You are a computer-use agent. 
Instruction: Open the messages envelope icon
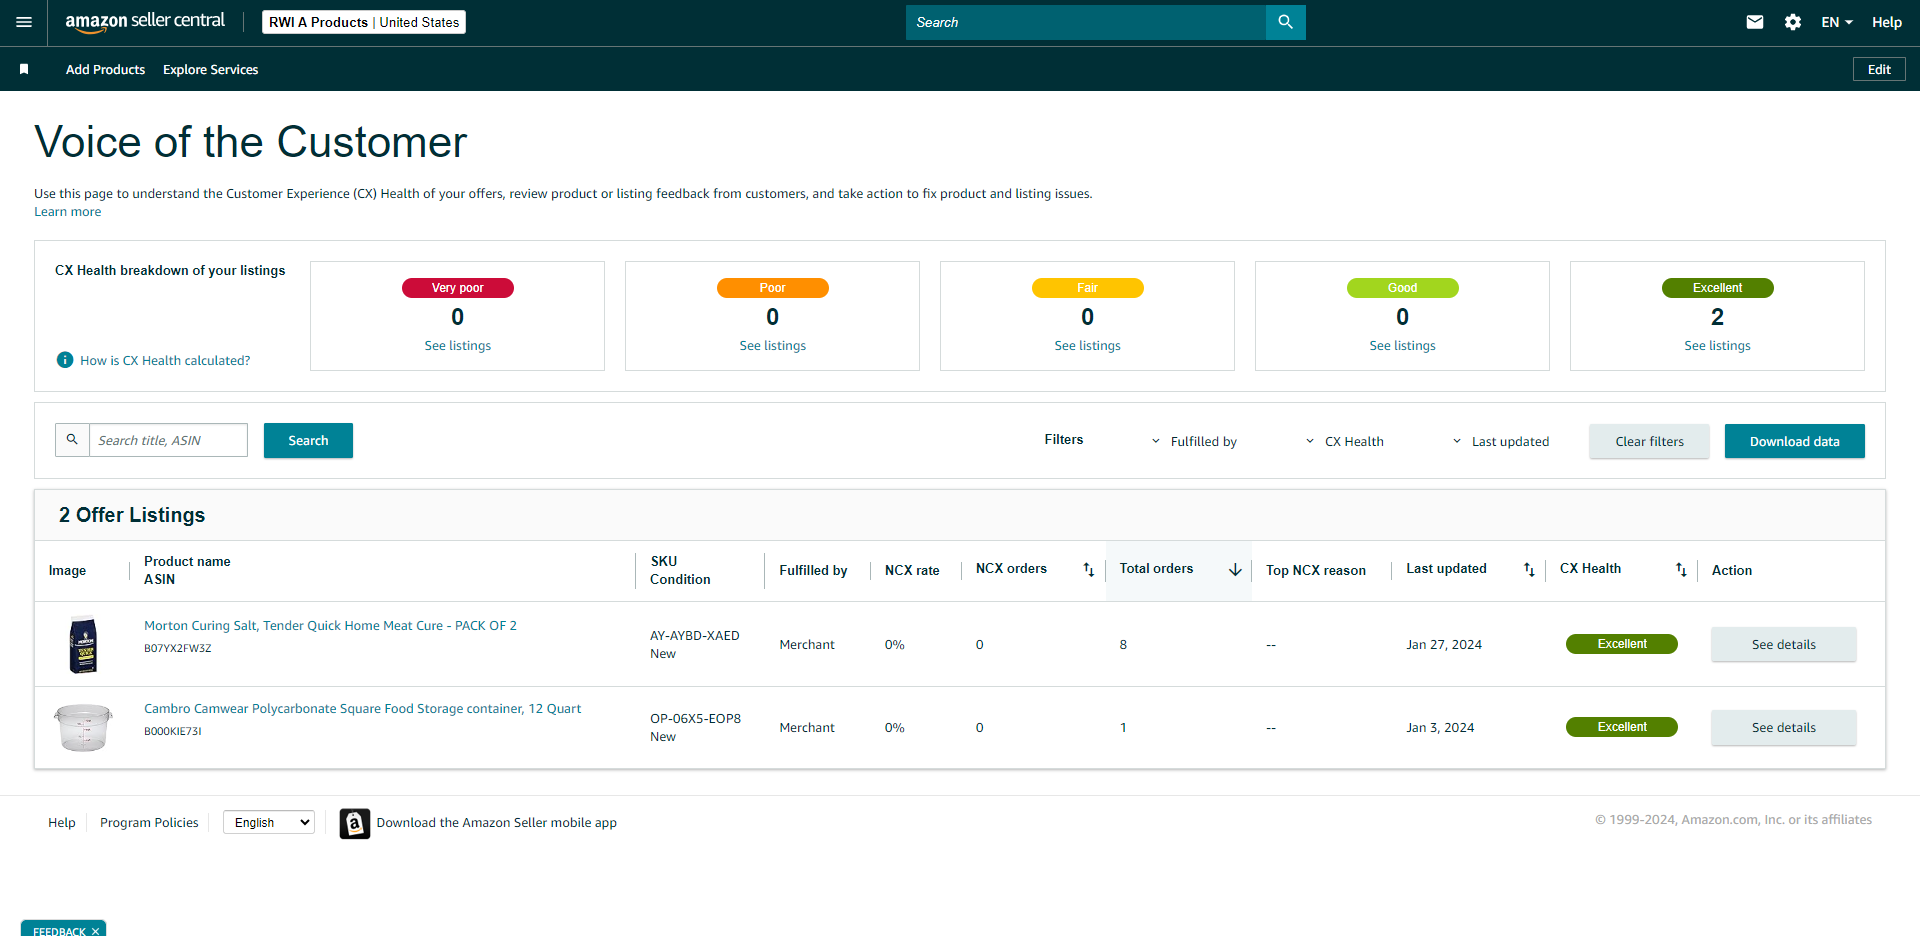[1754, 22]
